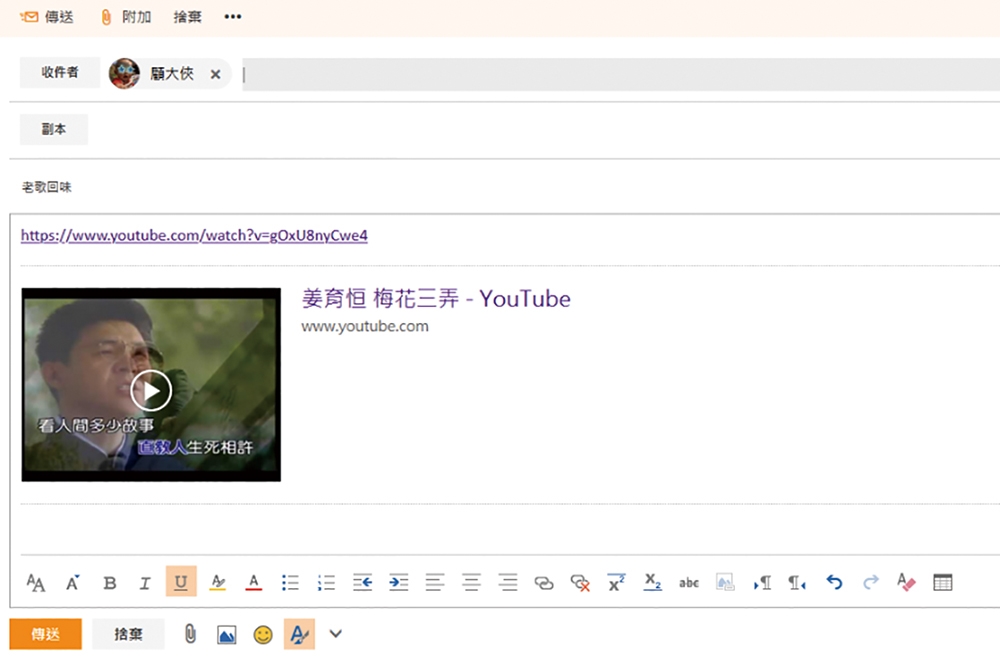
Task: Expand more compose options chevron
Action: (335, 634)
